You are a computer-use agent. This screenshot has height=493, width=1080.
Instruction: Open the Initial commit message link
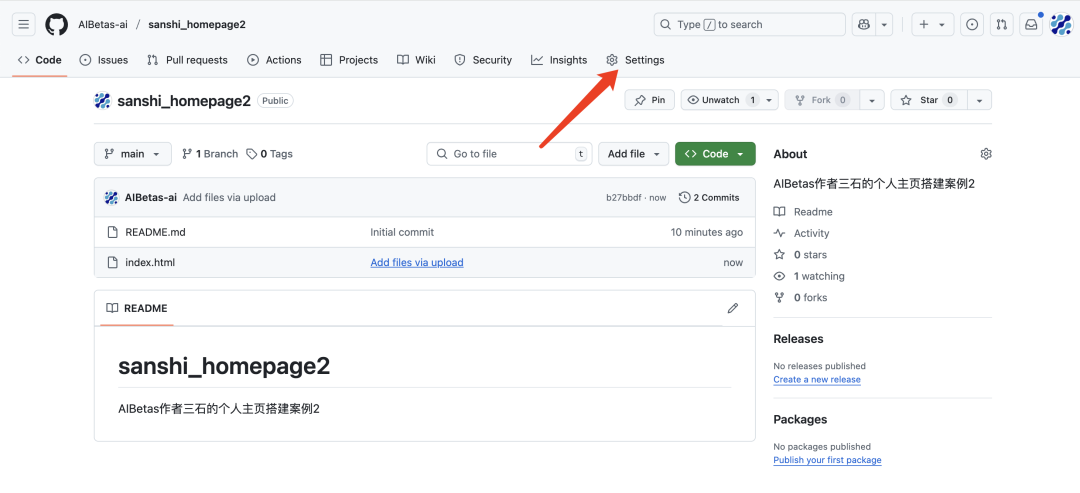402,232
